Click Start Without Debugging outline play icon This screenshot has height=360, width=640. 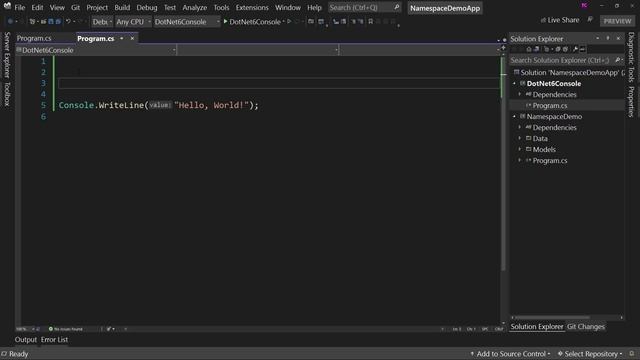pos(289,21)
